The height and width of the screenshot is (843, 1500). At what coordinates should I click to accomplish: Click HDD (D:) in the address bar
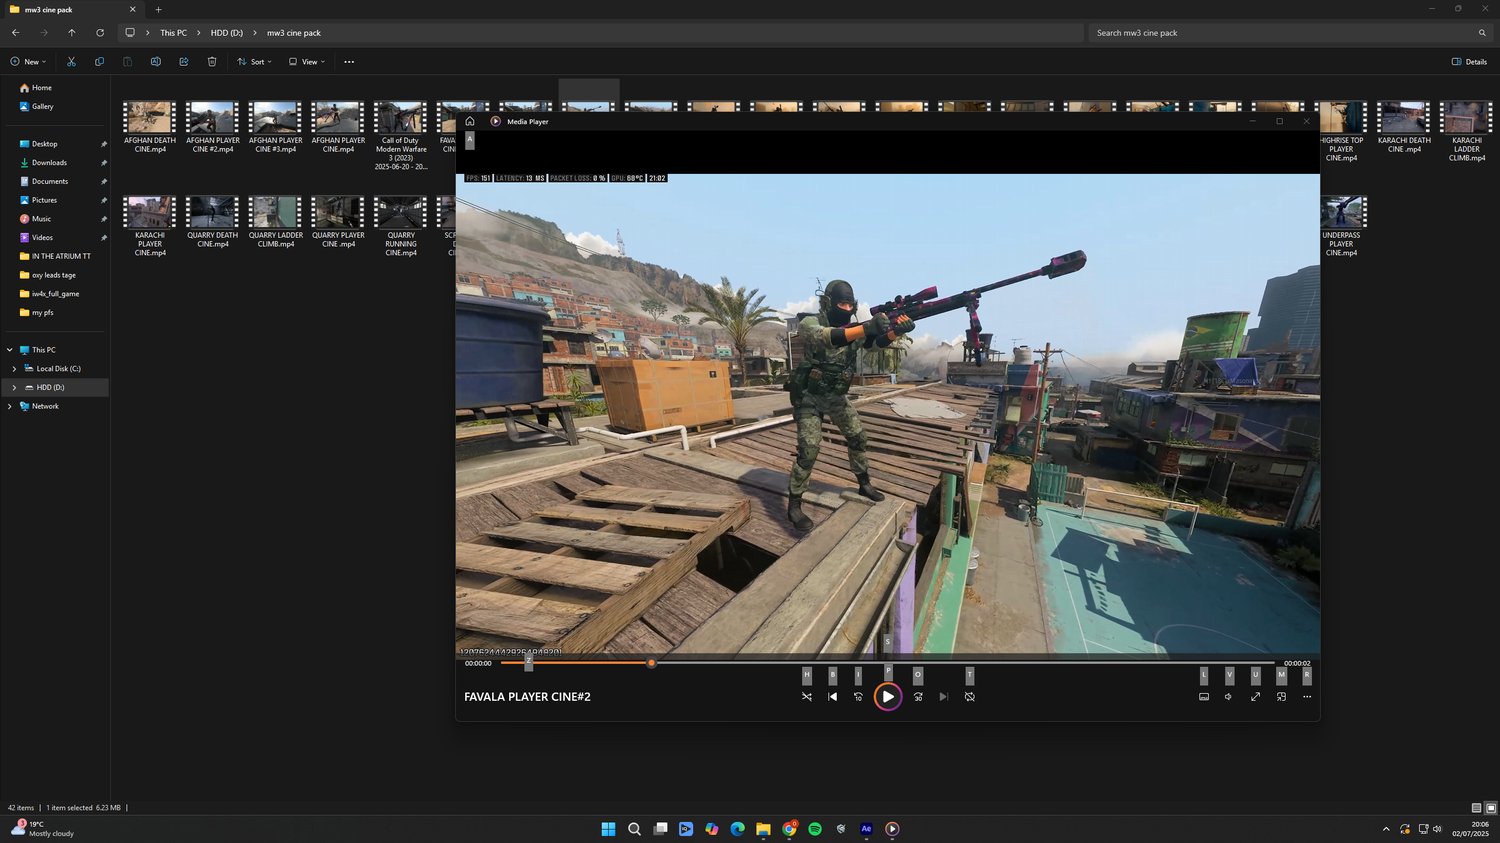coord(227,33)
